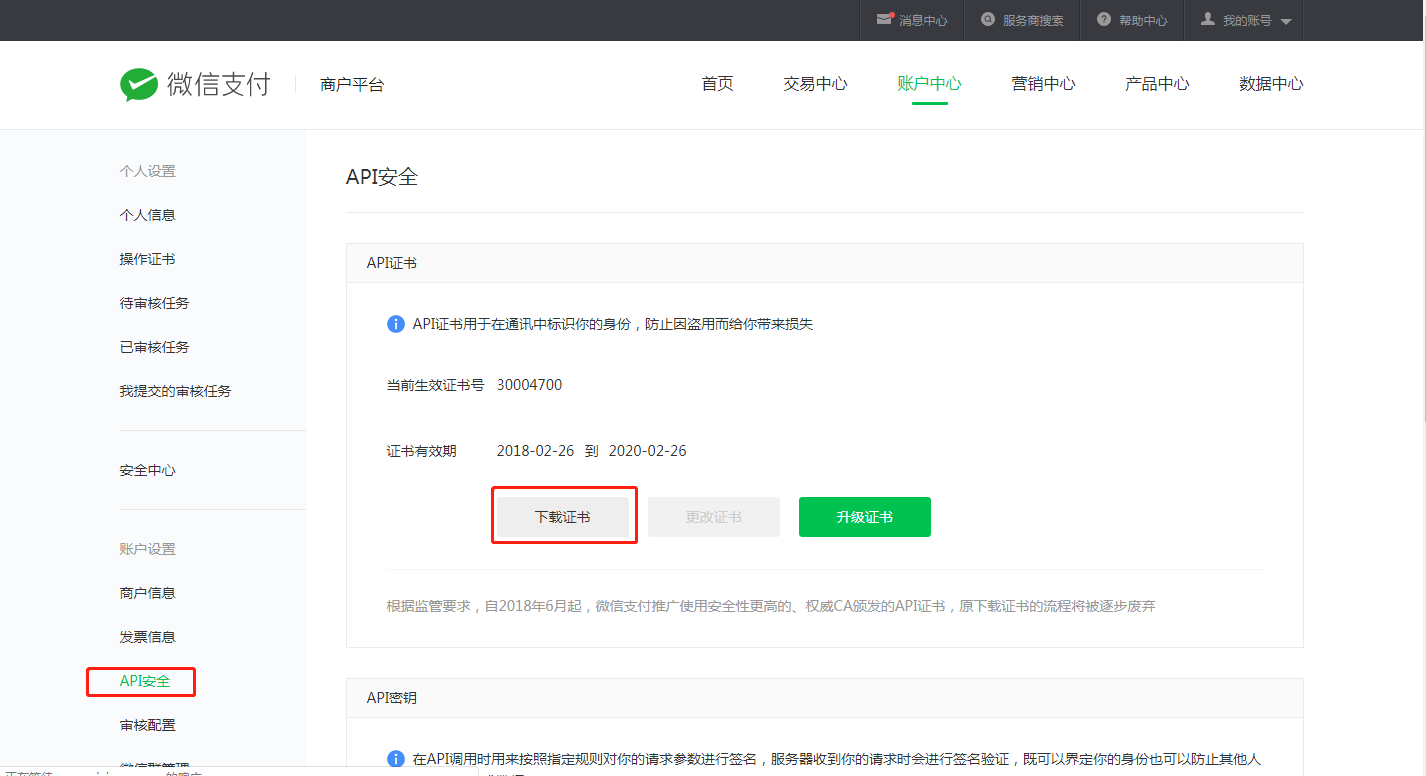Open 消息中心 link
The height and width of the screenshot is (776, 1426).
click(923, 20)
